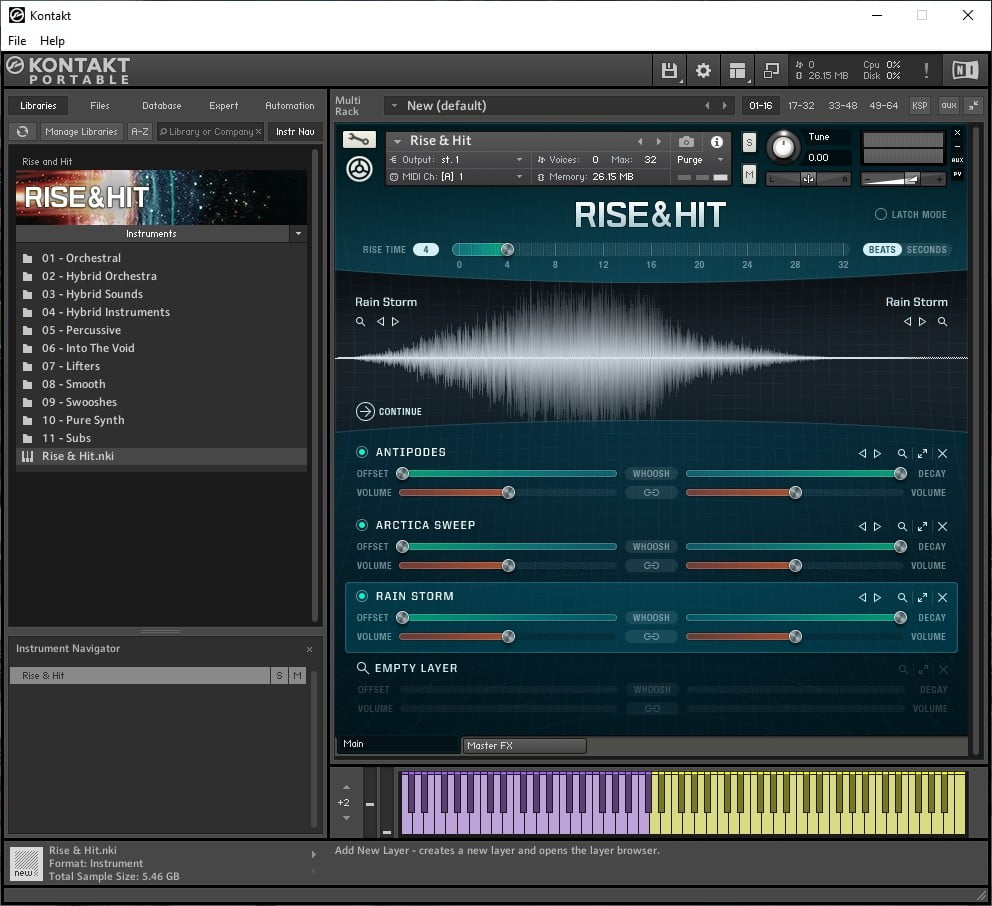Toggle Antipodes layer on/off
Viewport: 992px width, 906px height.
pyautogui.click(x=362, y=452)
